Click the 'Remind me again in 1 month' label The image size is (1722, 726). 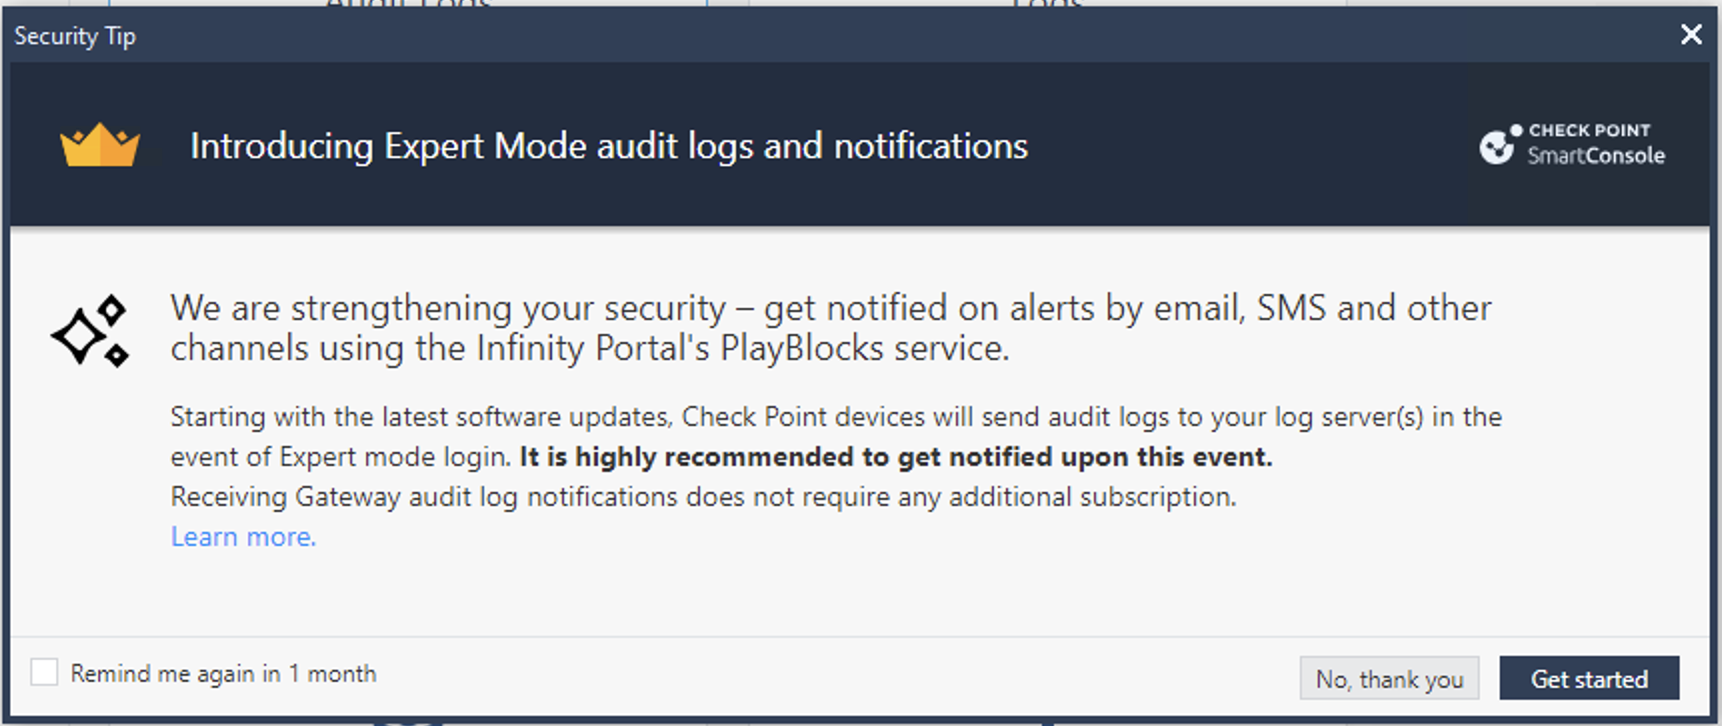tap(223, 674)
